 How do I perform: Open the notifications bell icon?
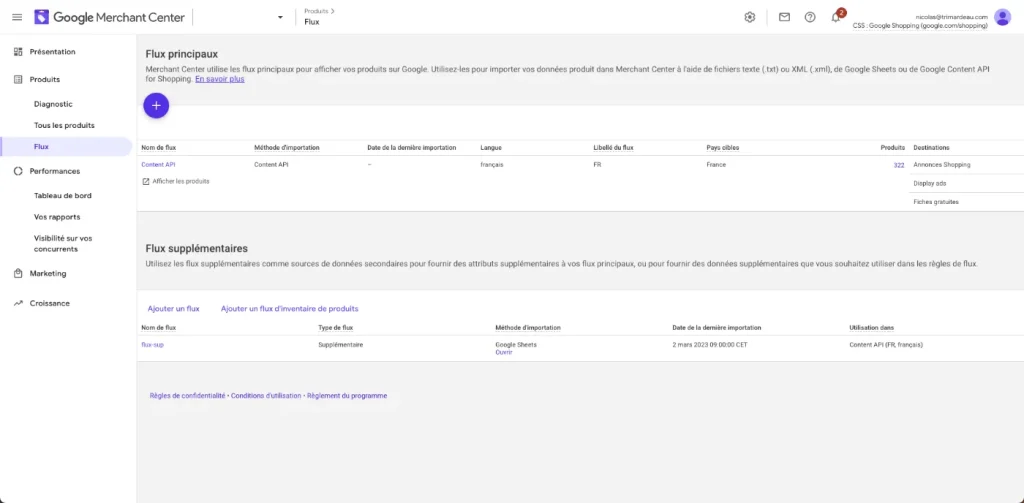point(835,17)
